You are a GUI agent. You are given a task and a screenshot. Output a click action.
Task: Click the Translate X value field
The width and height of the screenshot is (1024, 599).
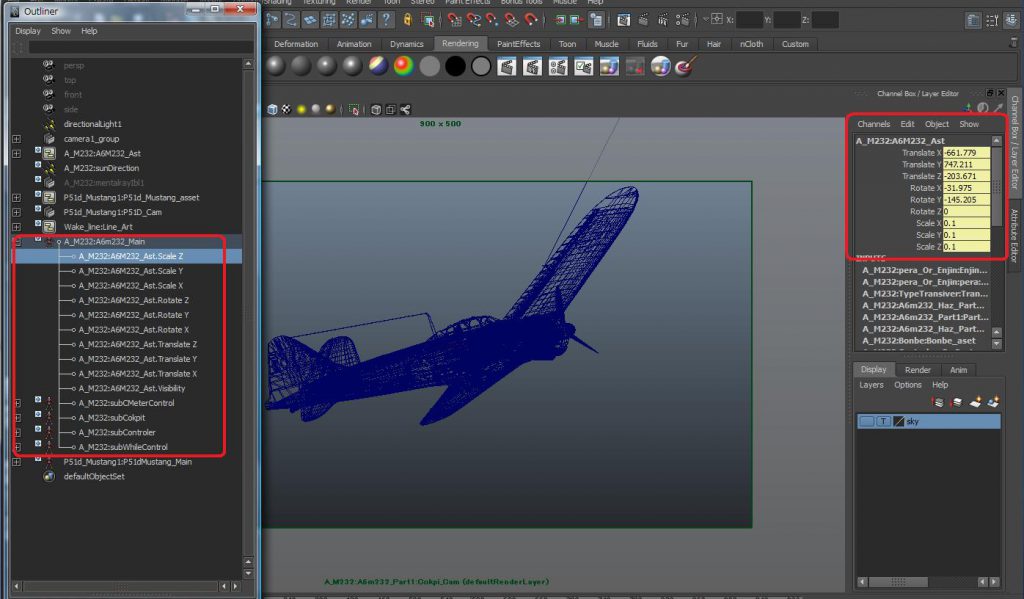pyautogui.click(x=966, y=153)
